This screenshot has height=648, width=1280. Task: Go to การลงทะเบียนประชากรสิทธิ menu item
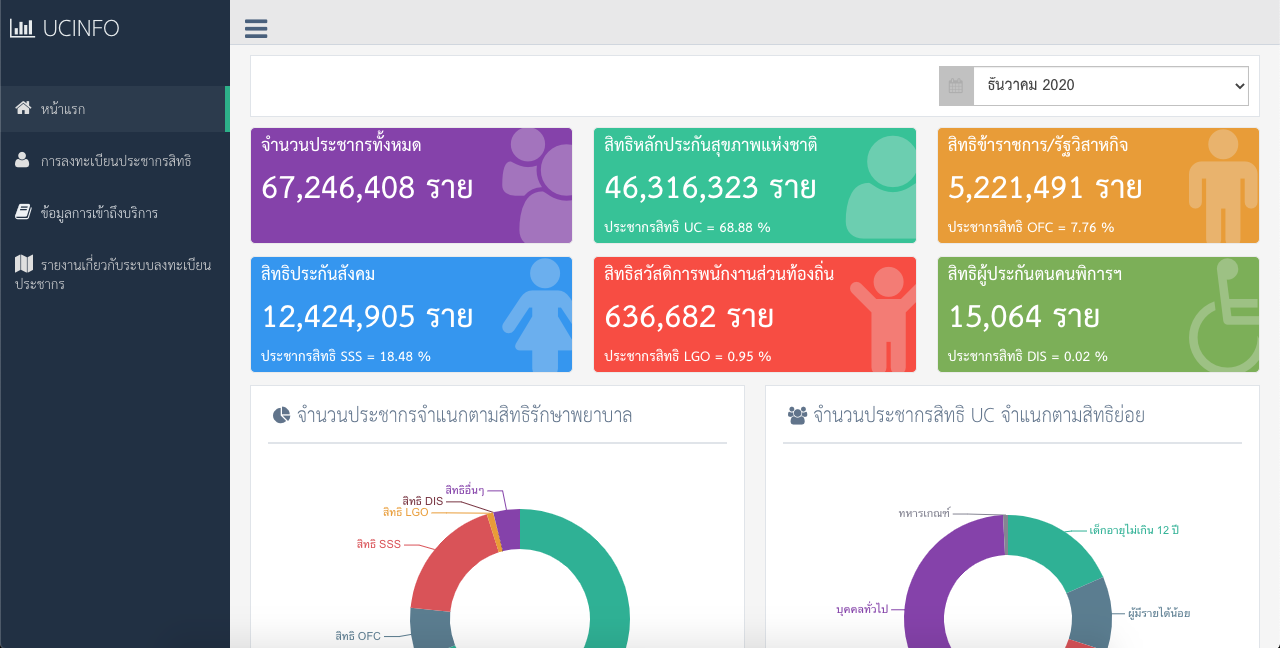pyautogui.click(x=115, y=161)
